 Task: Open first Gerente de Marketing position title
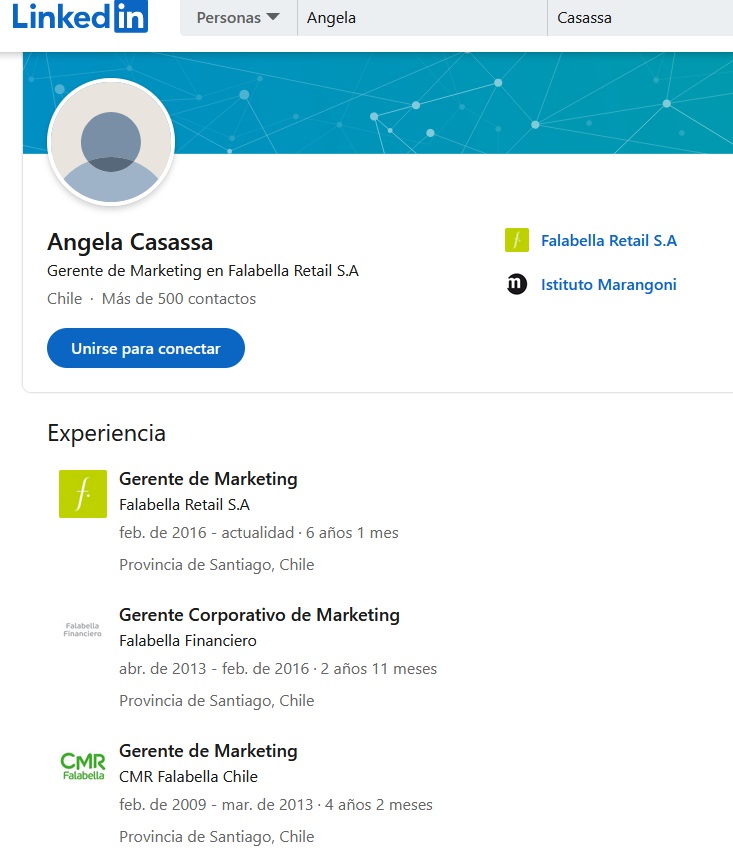pos(208,479)
